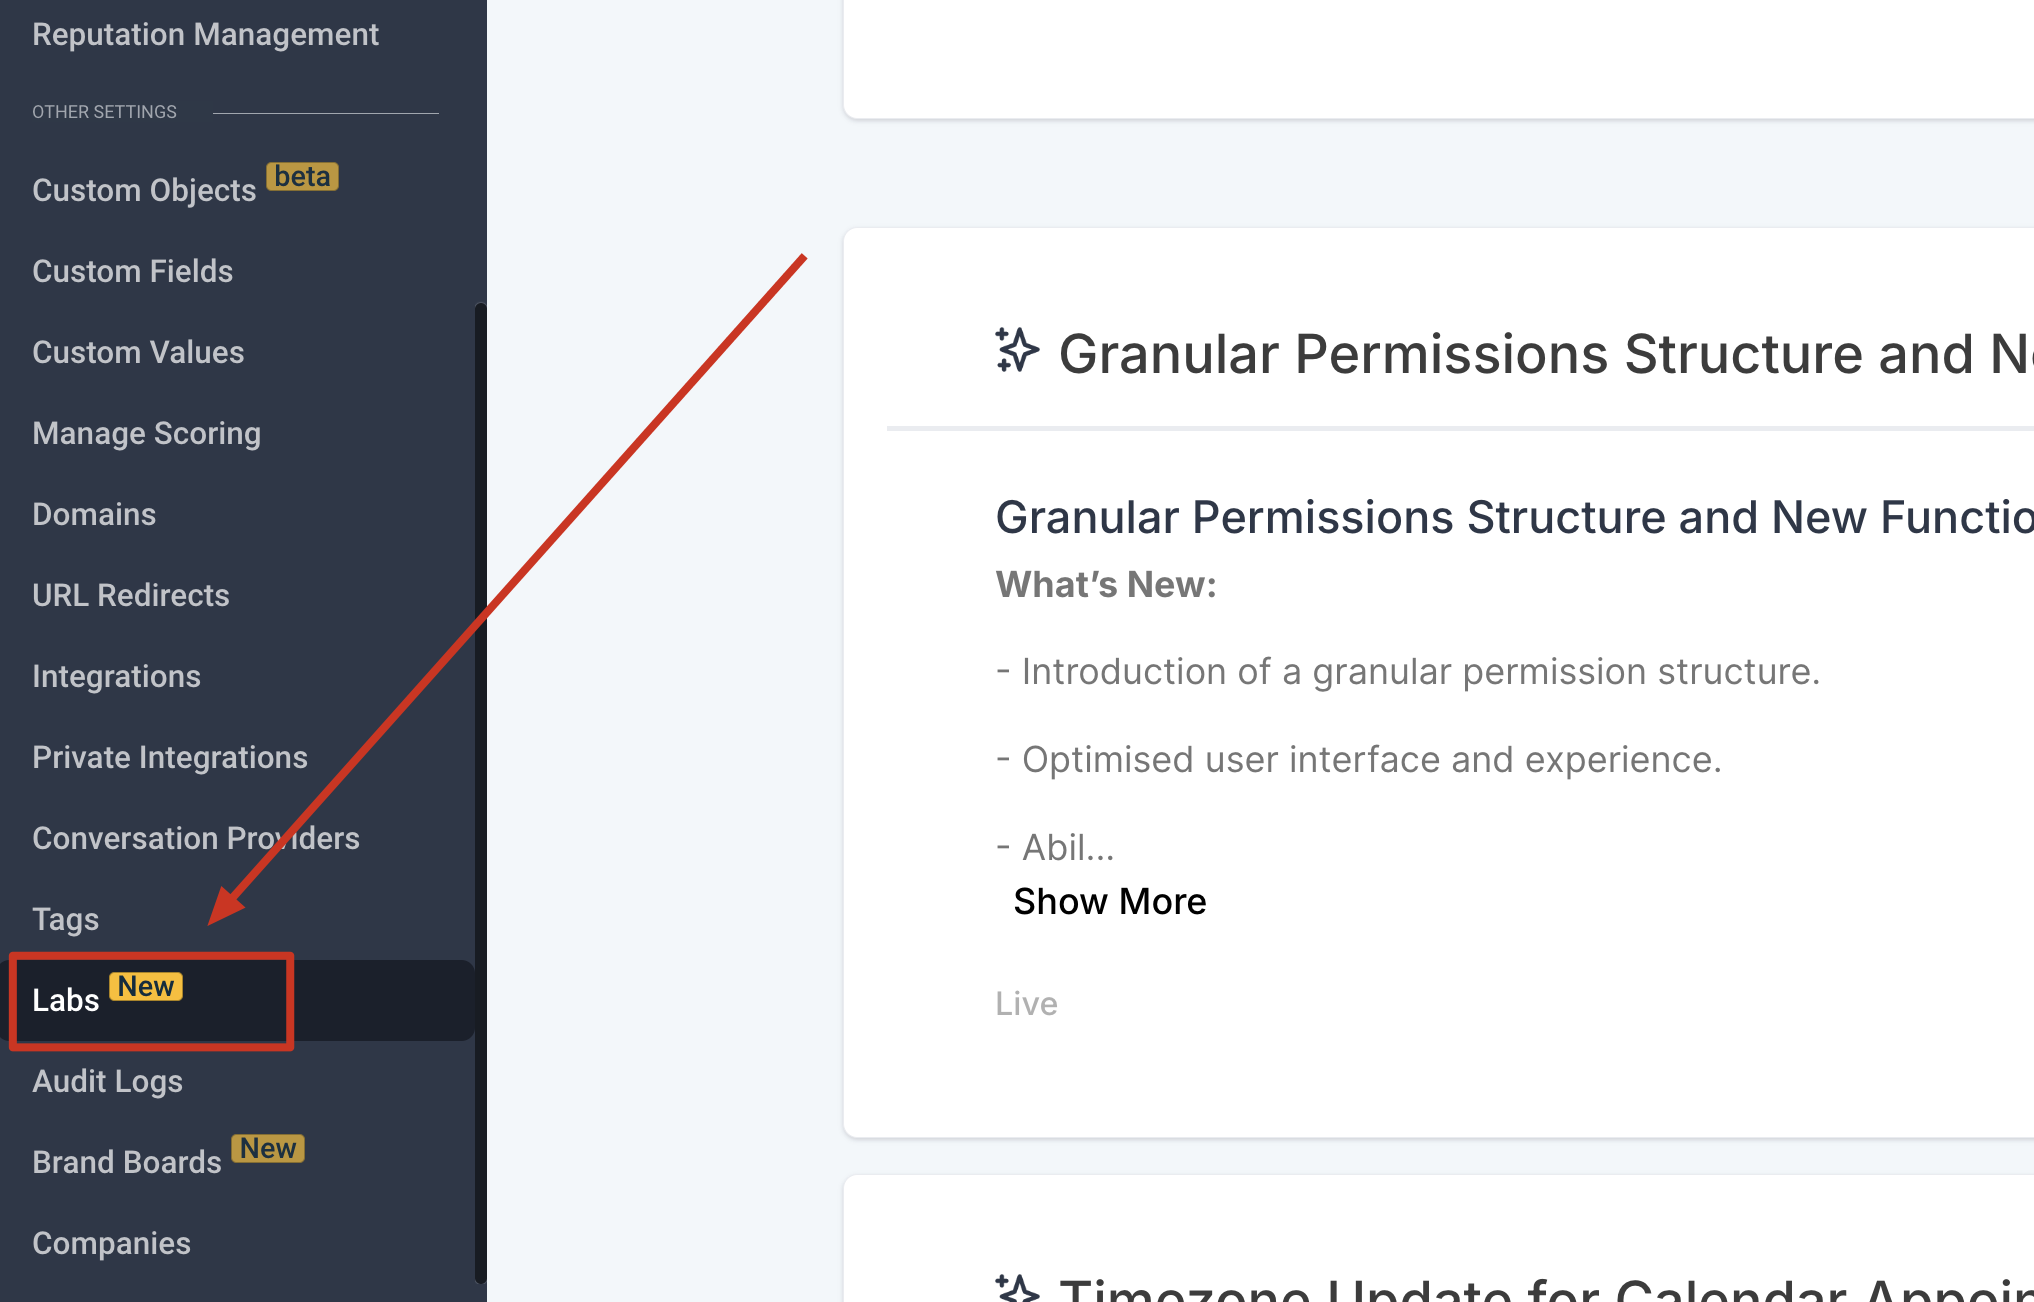The height and width of the screenshot is (1302, 2034).
Task: Click the beta badge on Custom Objects
Action: point(302,177)
